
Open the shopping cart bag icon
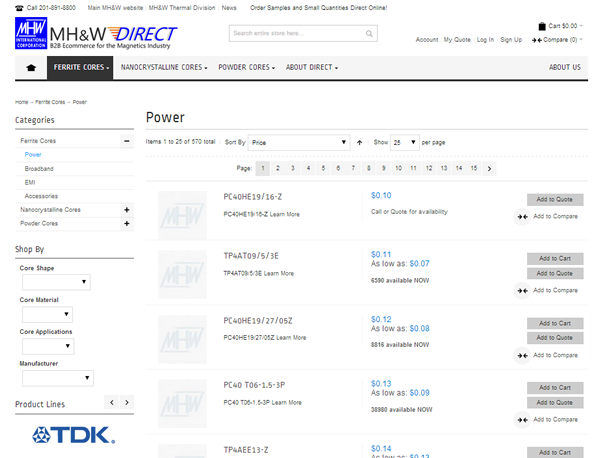pyautogui.click(x=542, y=26)
